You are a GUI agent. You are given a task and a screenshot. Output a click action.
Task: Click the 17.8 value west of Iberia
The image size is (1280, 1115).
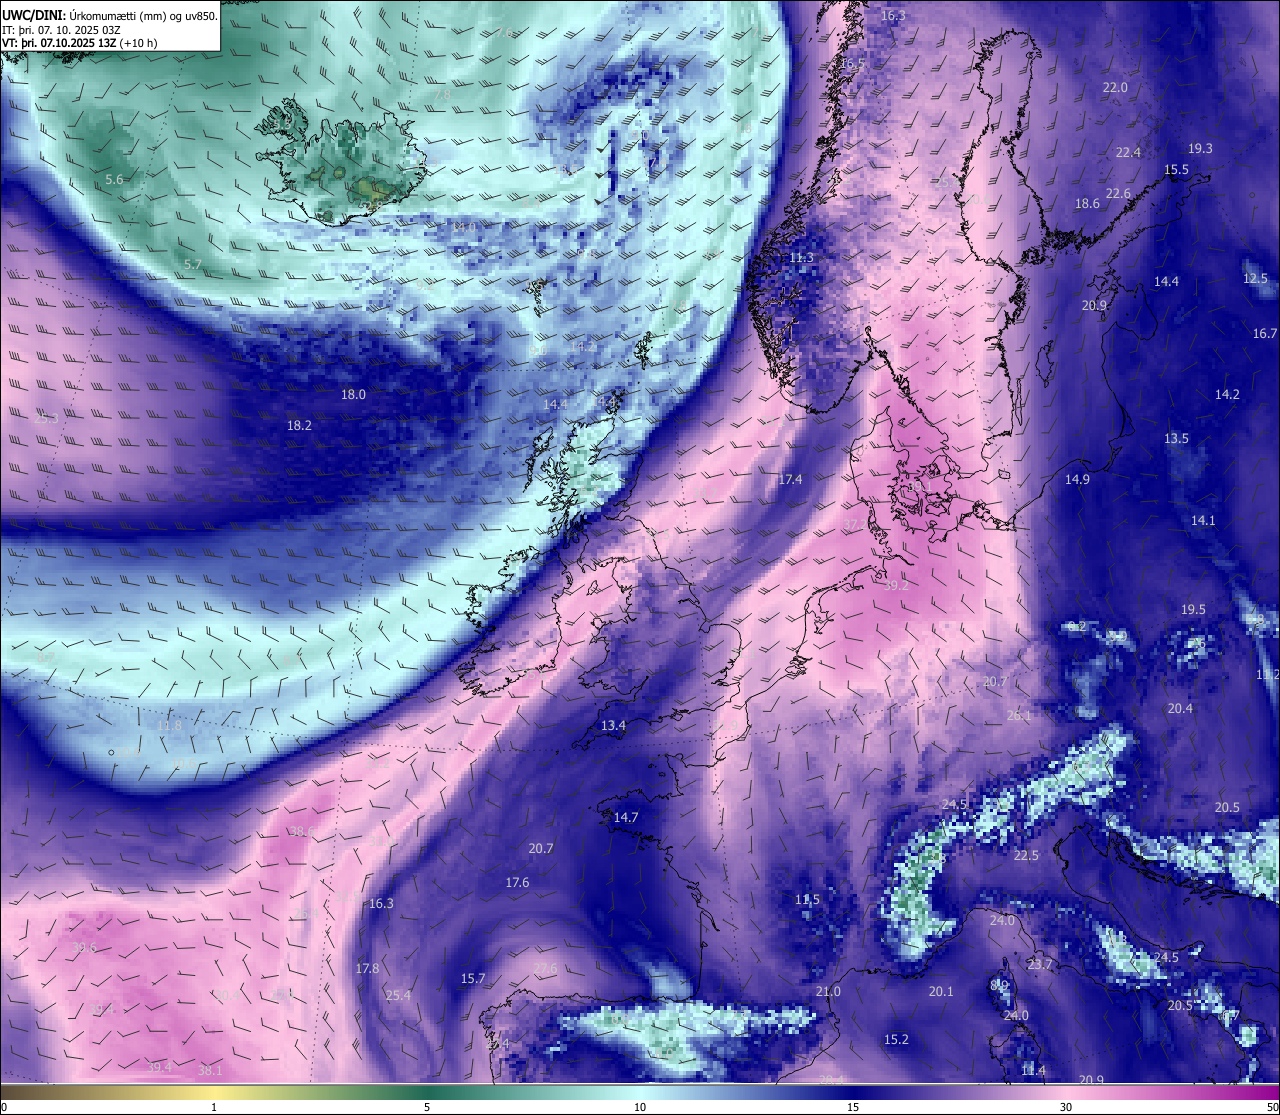pos(367,969)
